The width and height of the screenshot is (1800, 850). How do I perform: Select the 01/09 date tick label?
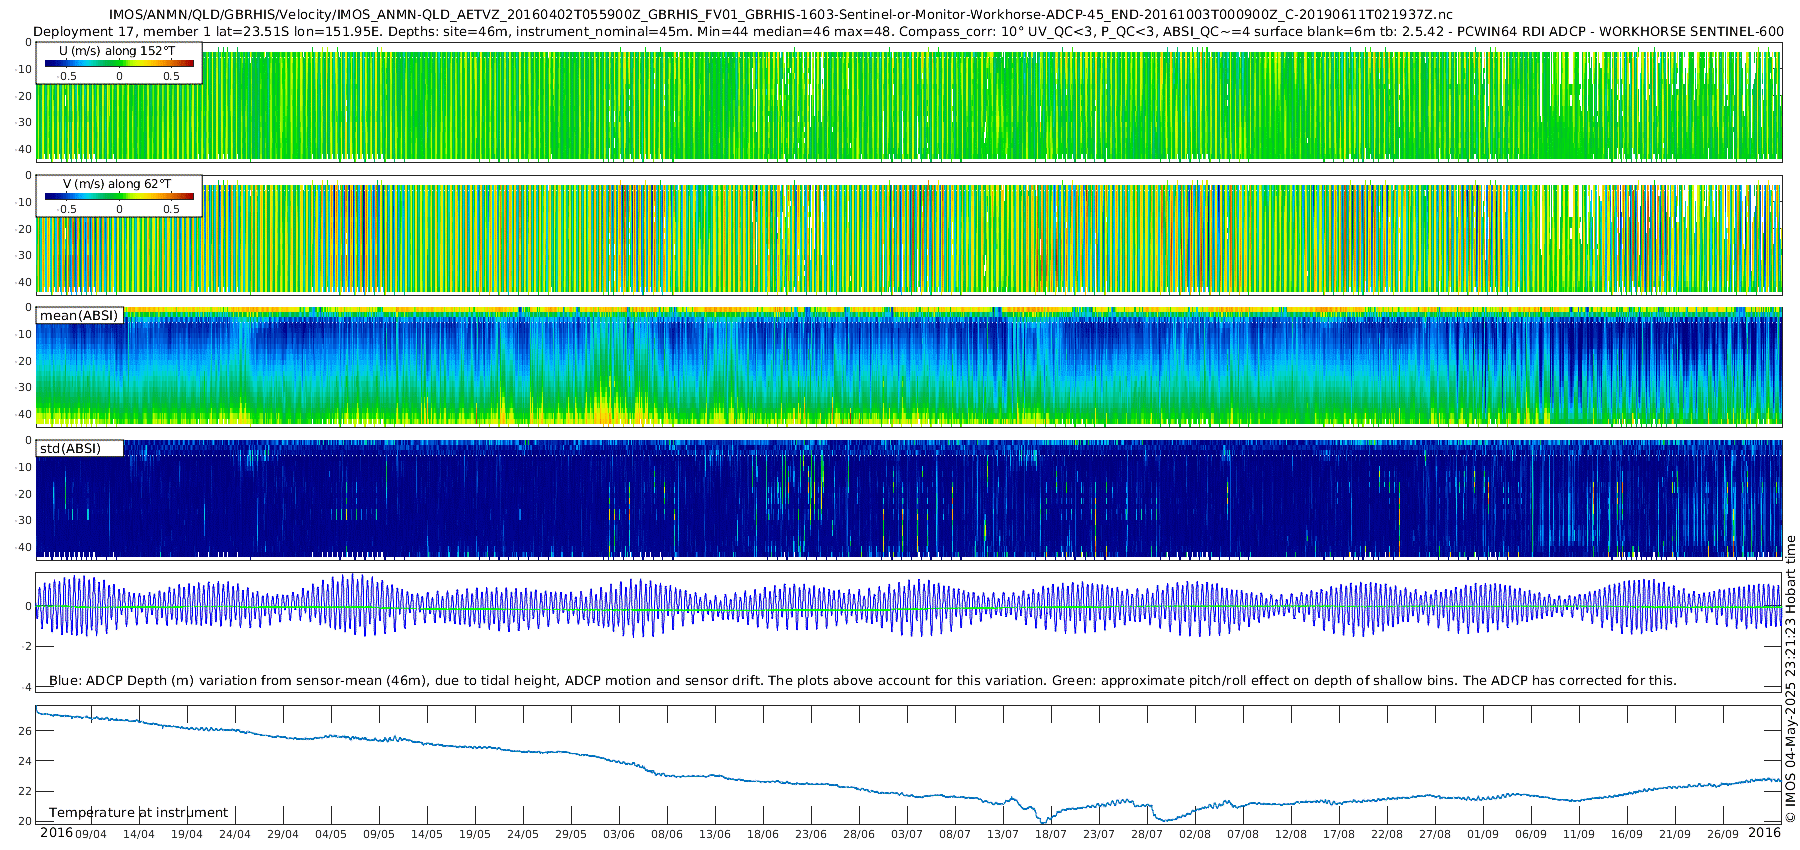point(1483,835)
